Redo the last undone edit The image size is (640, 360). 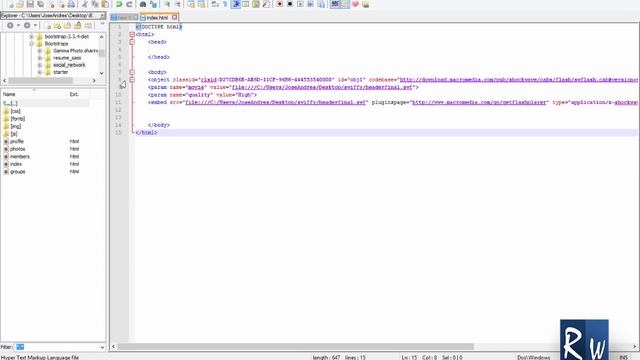[x=129, y=4]
